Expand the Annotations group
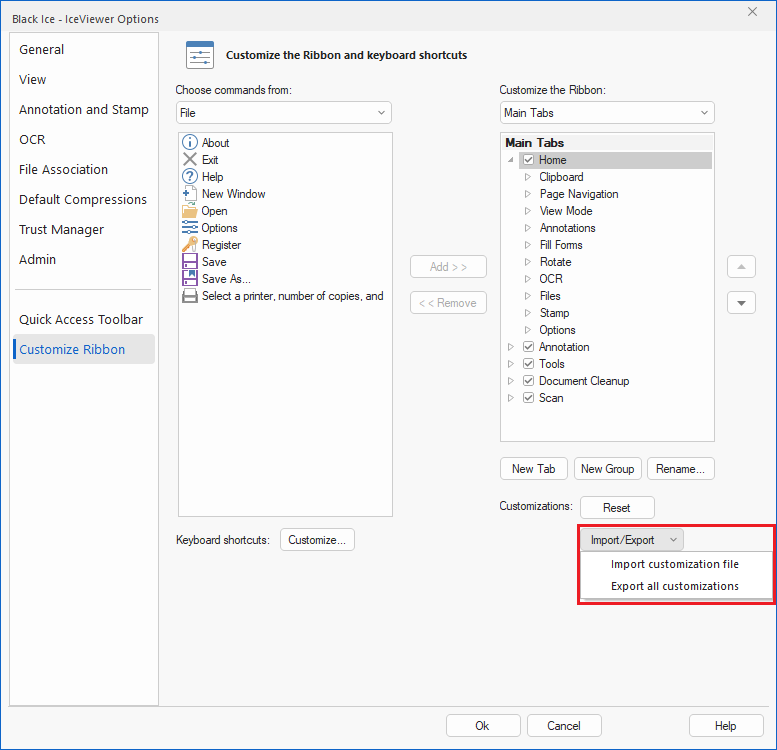Screen dimensions: 777x750 point(528,228)
